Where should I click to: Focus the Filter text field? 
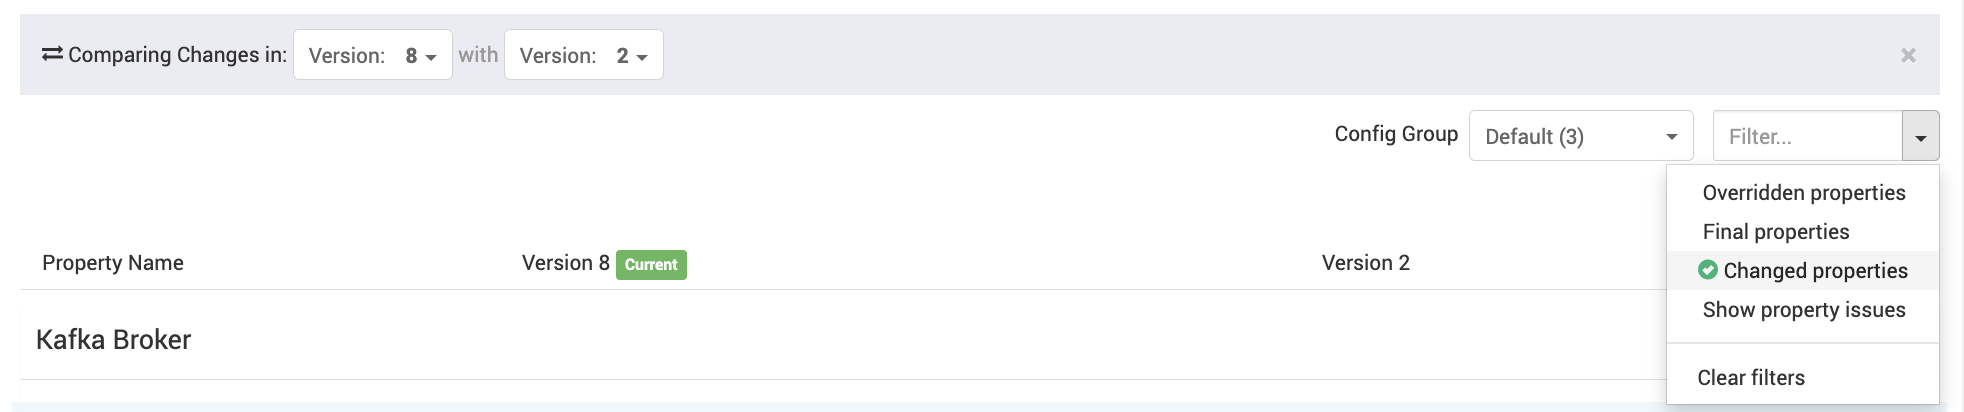click(x=1808, y=136)
